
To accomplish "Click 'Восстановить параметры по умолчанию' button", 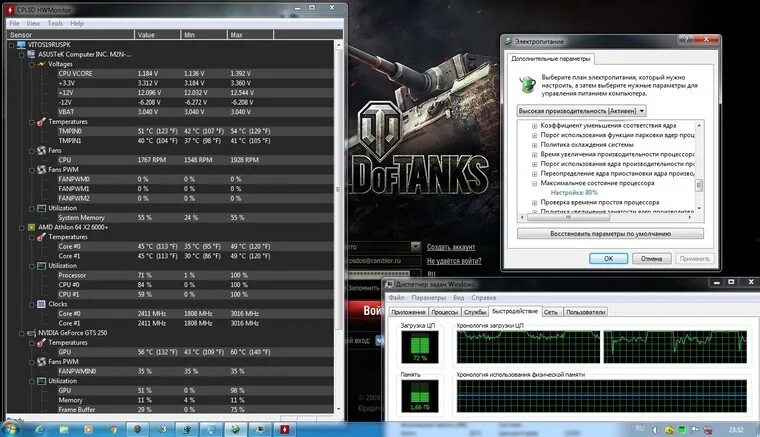I will pyautogui.click(x=610, y=234).
